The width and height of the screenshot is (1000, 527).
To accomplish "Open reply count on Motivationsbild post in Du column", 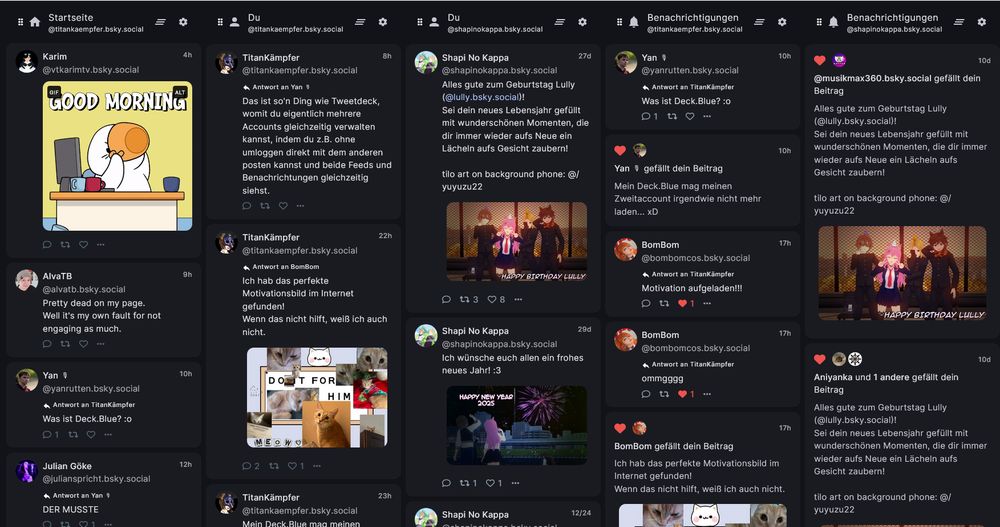I will click(x=251, y=466).
